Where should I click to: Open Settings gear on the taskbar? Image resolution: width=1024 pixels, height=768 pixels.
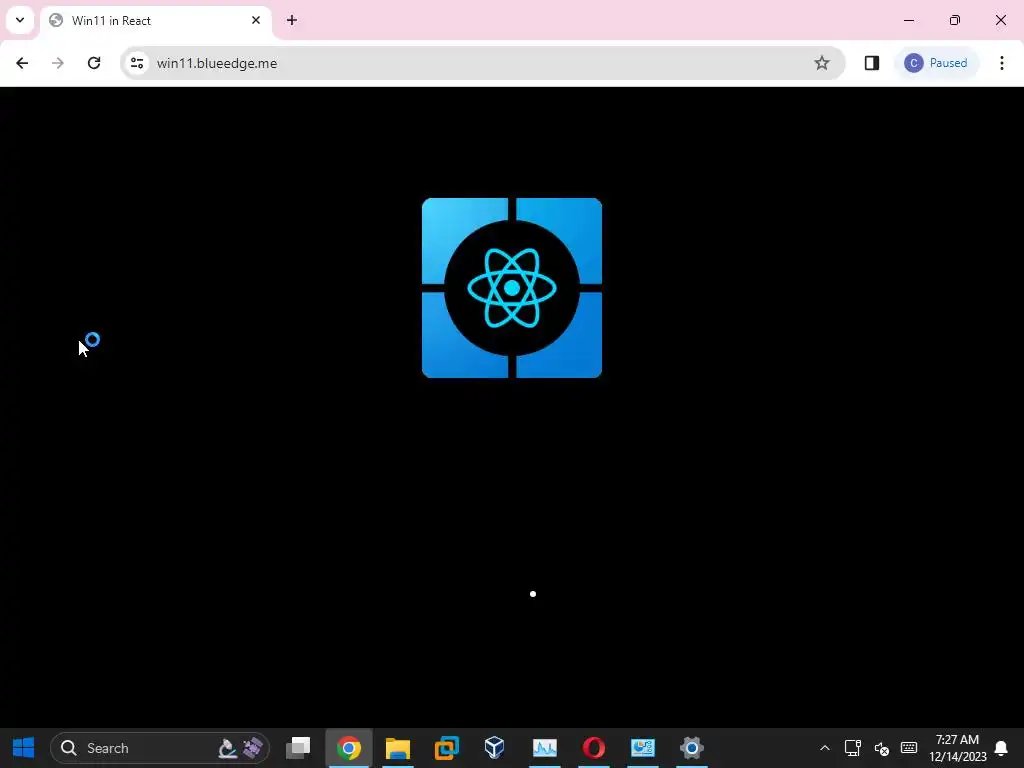point(692,748)
